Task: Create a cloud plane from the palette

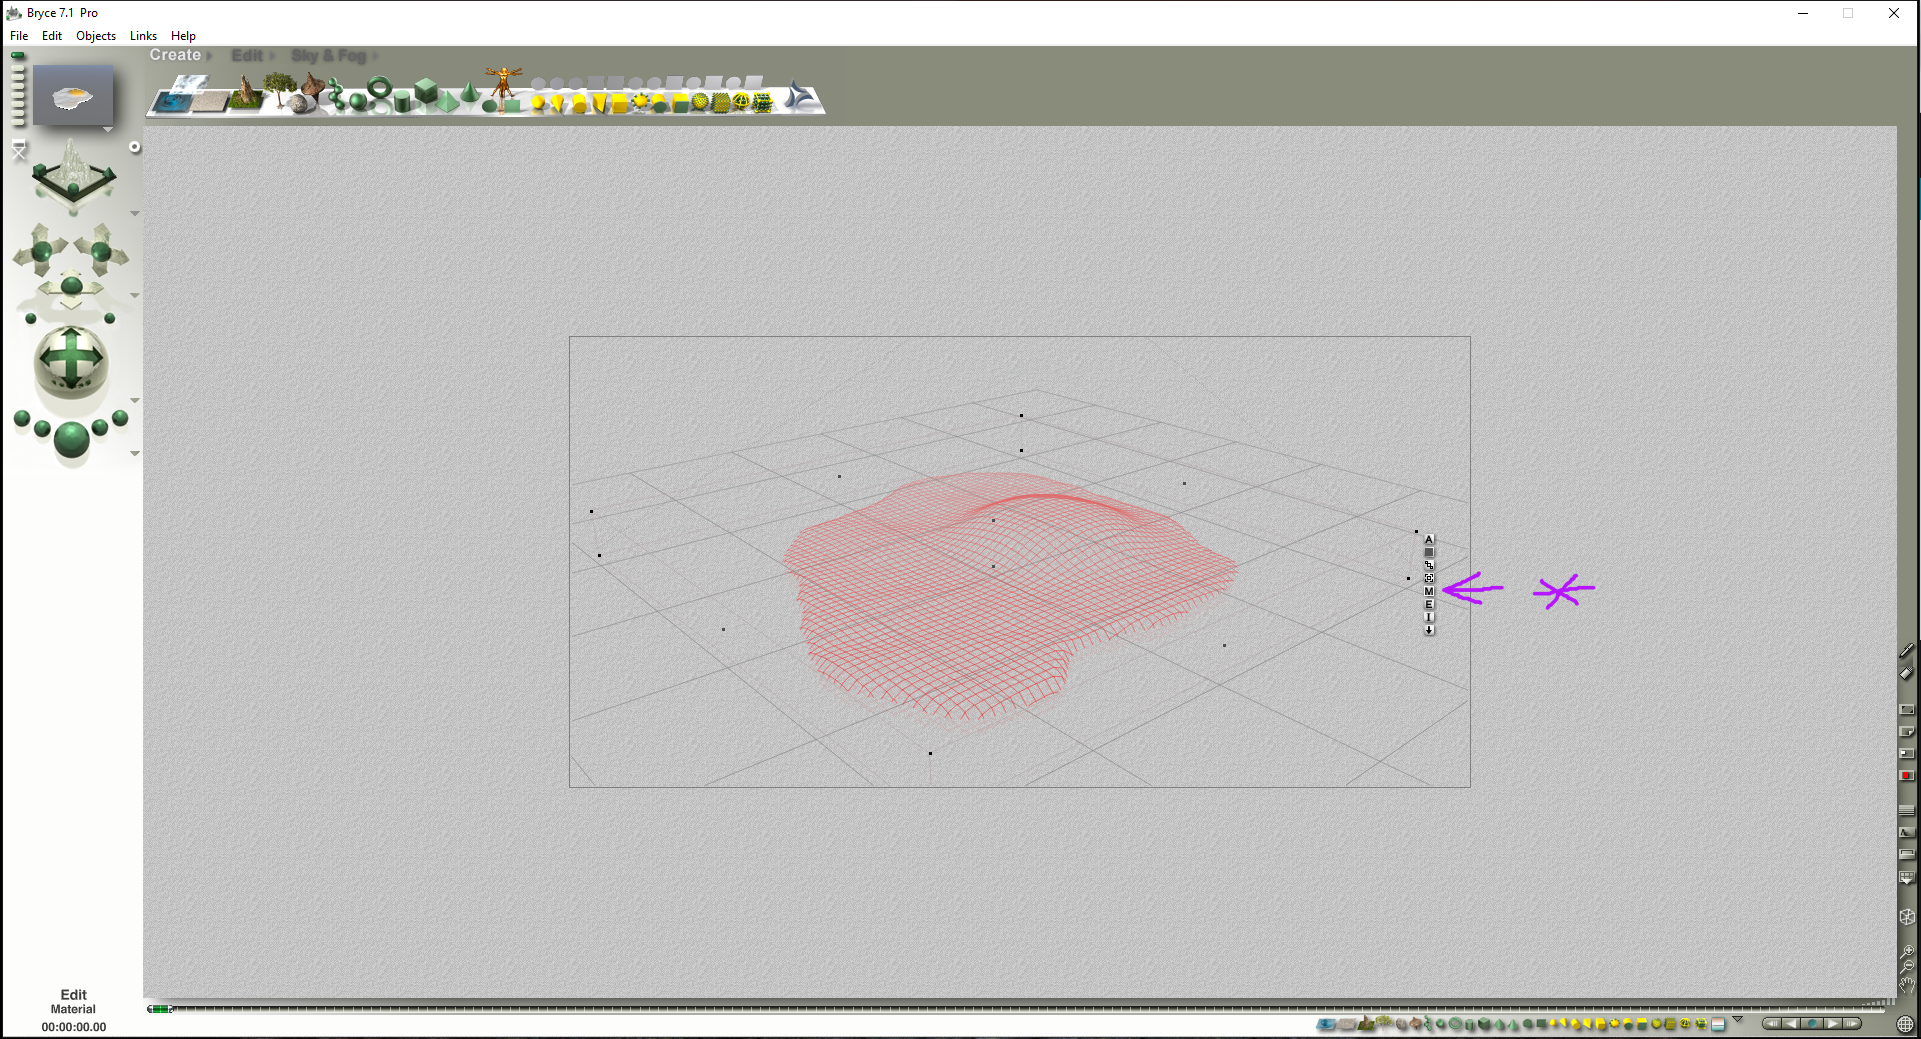Action: click(x=188, y=84)
